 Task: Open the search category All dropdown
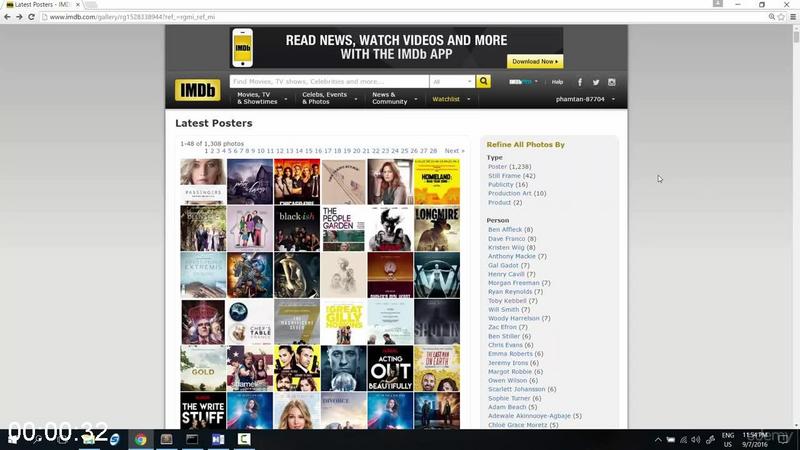pos(452,82)
